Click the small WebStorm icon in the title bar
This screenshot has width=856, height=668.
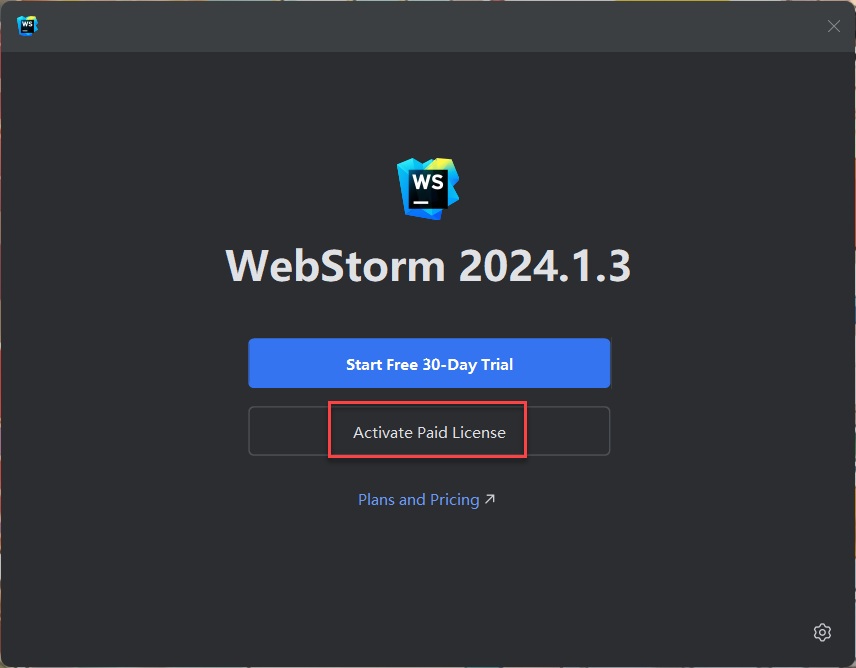pyautogui.click(x=27, y=26)
